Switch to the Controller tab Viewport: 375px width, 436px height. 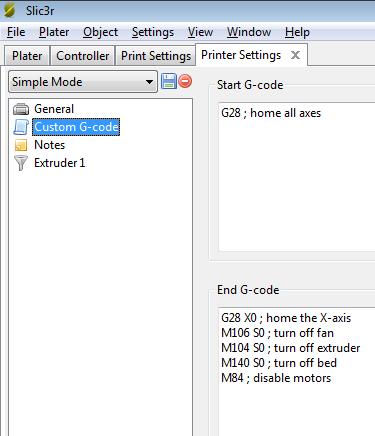tap(83, 56)
